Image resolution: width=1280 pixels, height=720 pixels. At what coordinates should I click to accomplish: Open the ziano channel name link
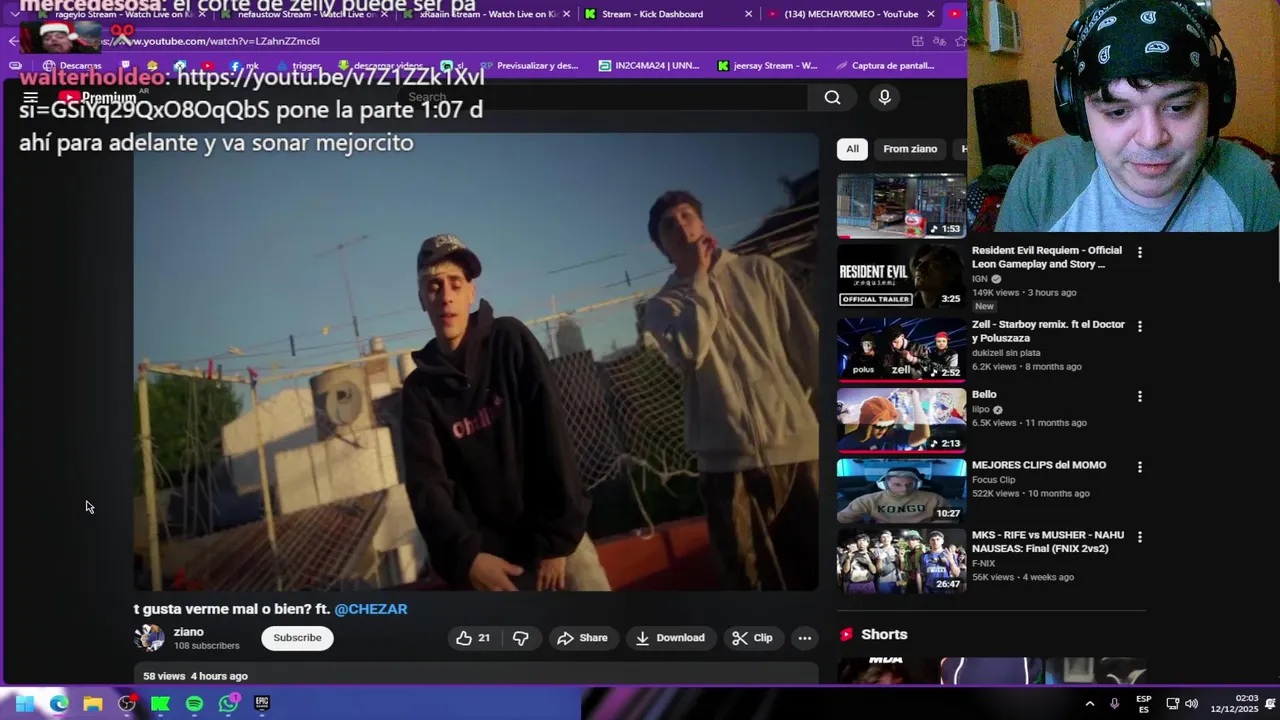point(188,632)
